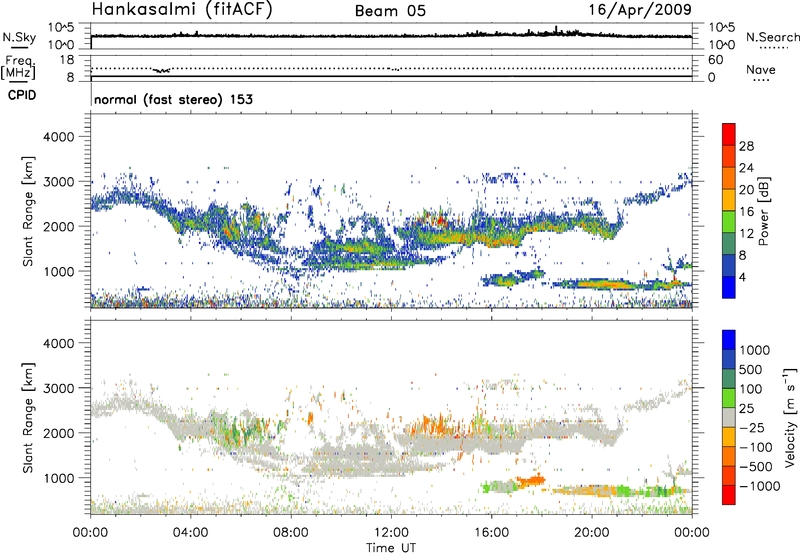Click the "−25" Velocity colorbar value
The width and height of the screenshot is (800, 554).
[x=752, y=428]
